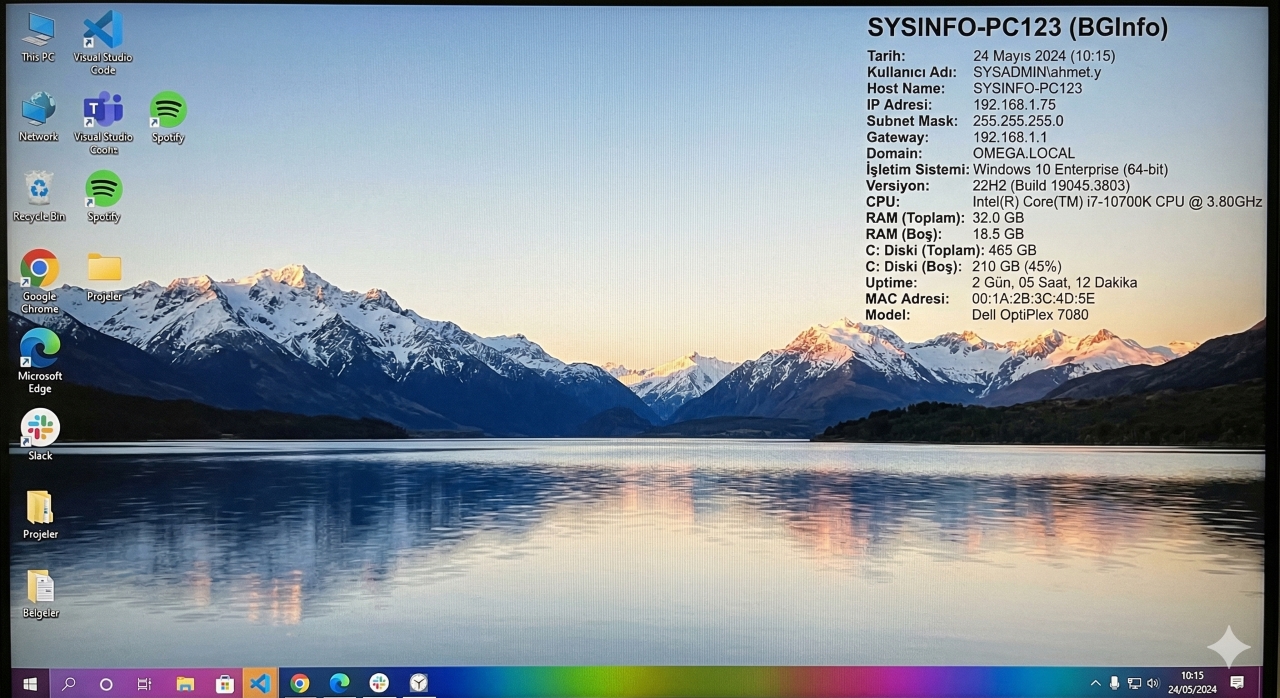Open File Explorer from the taskbar

(x=185, y=683)
